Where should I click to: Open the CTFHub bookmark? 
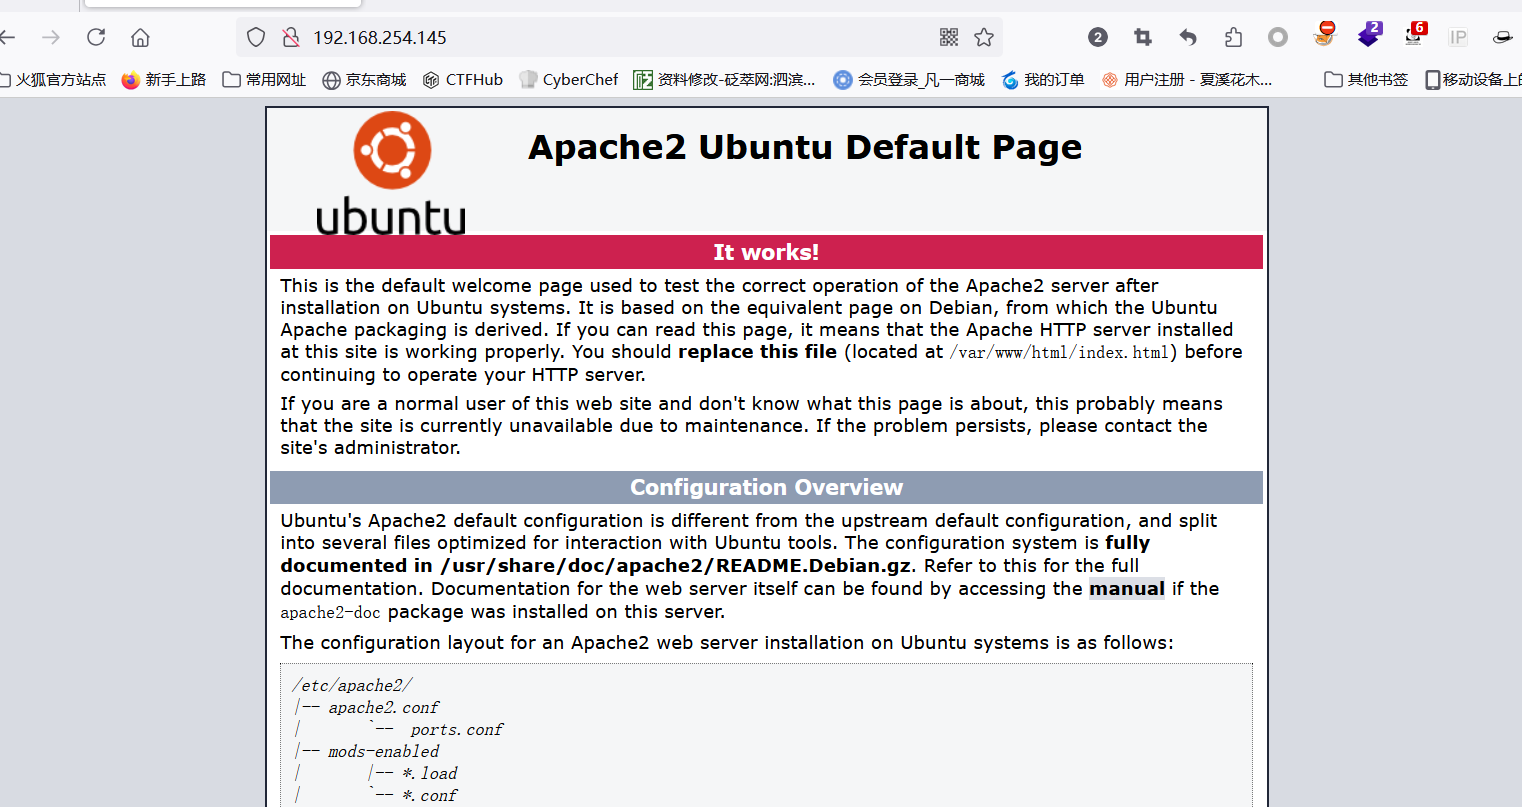coord(463,79)
